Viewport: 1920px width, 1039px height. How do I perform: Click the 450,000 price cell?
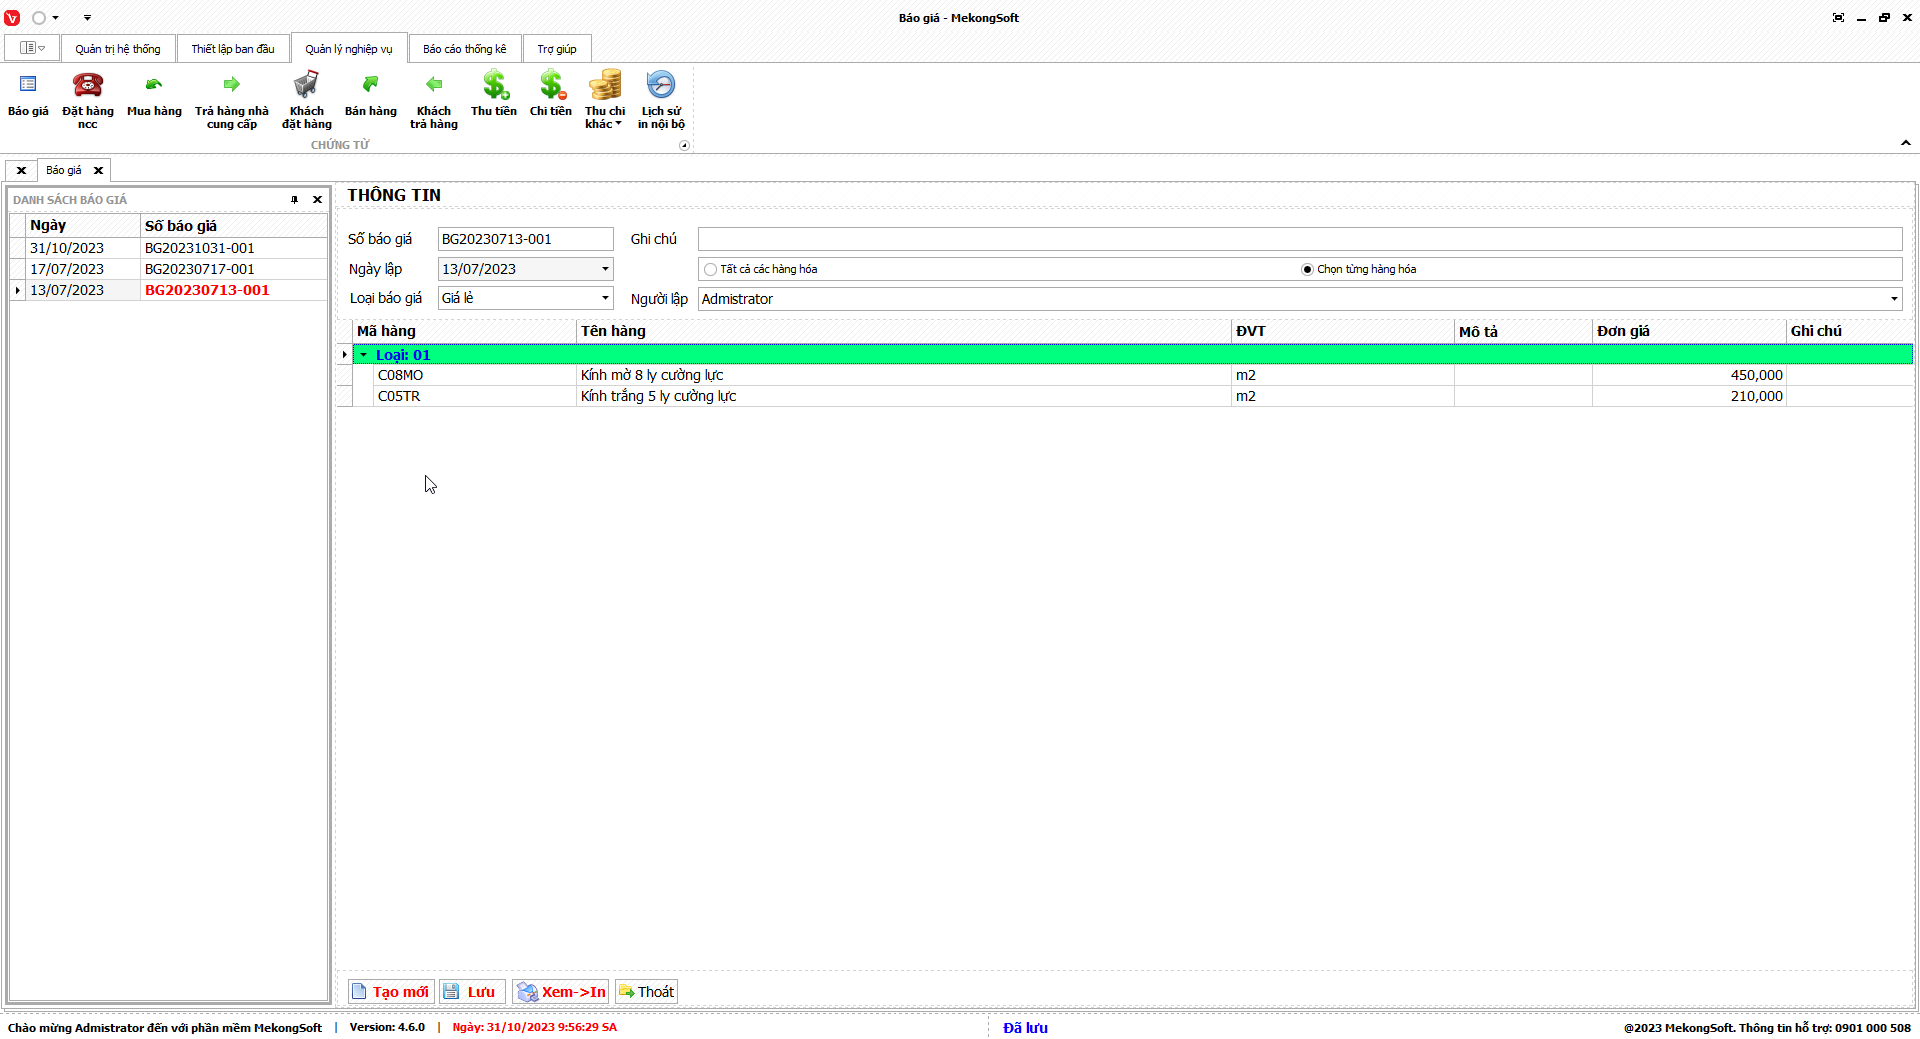click(x=1689, y=375)
